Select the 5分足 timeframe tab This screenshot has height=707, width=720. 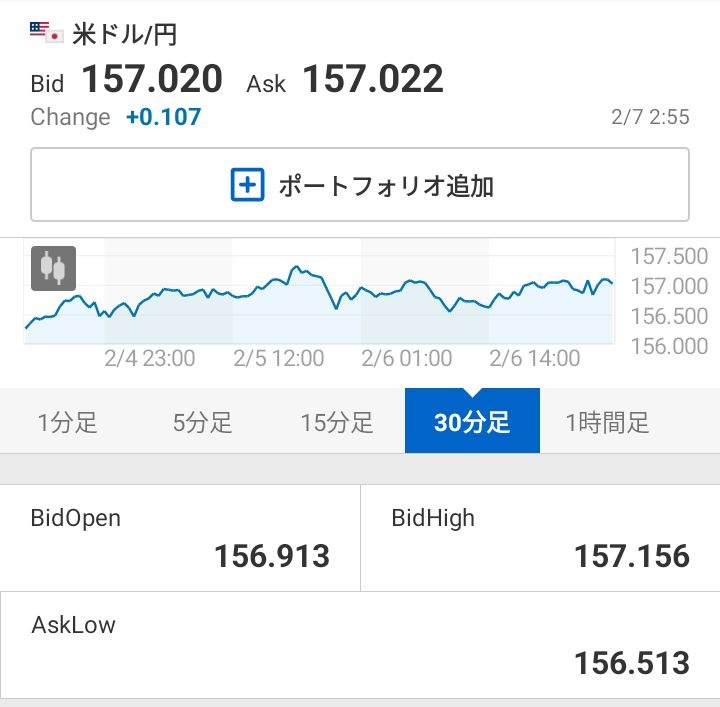pyautogui.click(x=203, y=422)
